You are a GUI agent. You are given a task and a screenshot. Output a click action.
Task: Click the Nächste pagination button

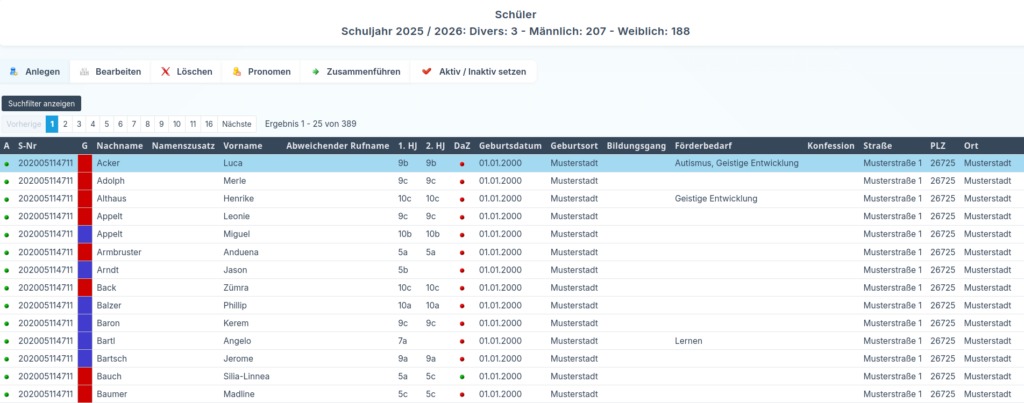pos(236,124)
